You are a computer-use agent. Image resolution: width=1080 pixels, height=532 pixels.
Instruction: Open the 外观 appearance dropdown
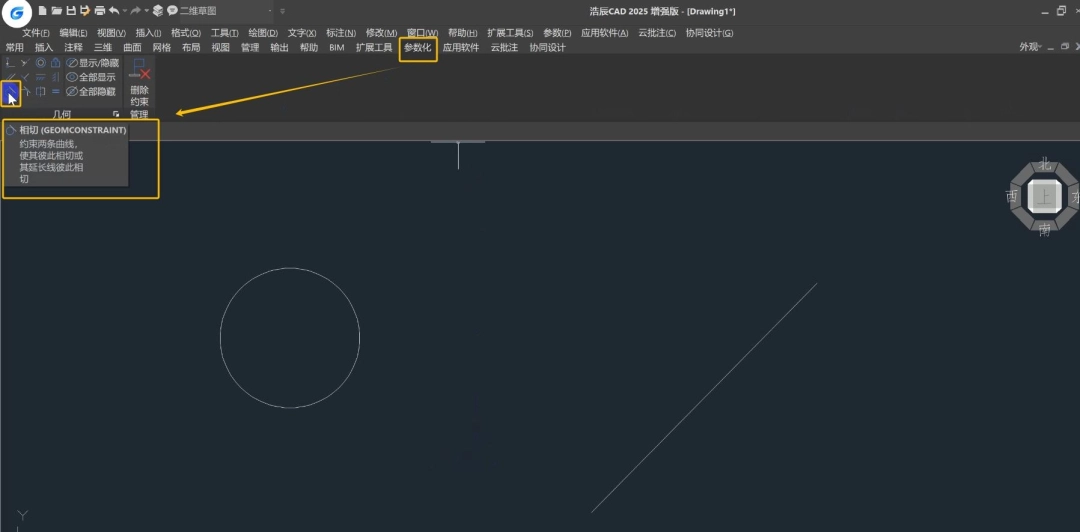tap(1030, 47)
